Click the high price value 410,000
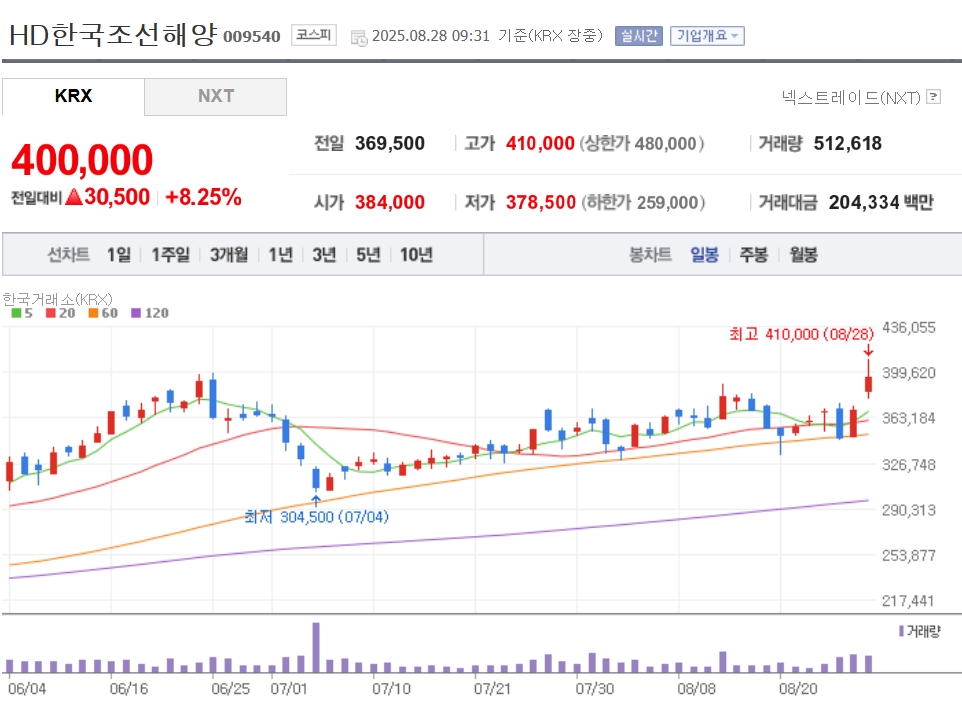The image size is (962, 719). point(540,144)
